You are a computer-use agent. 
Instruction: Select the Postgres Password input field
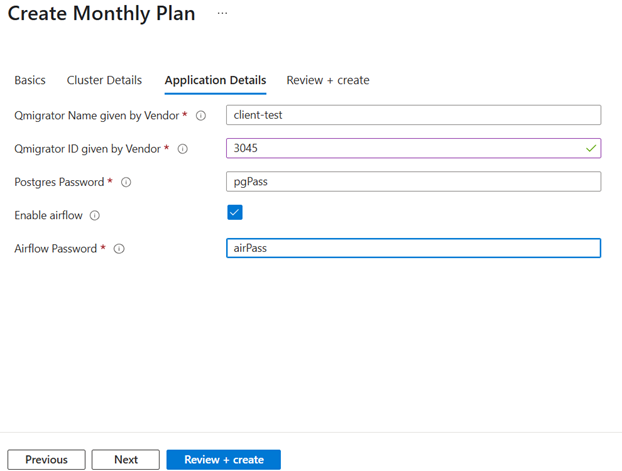click(x=413, y=181)
